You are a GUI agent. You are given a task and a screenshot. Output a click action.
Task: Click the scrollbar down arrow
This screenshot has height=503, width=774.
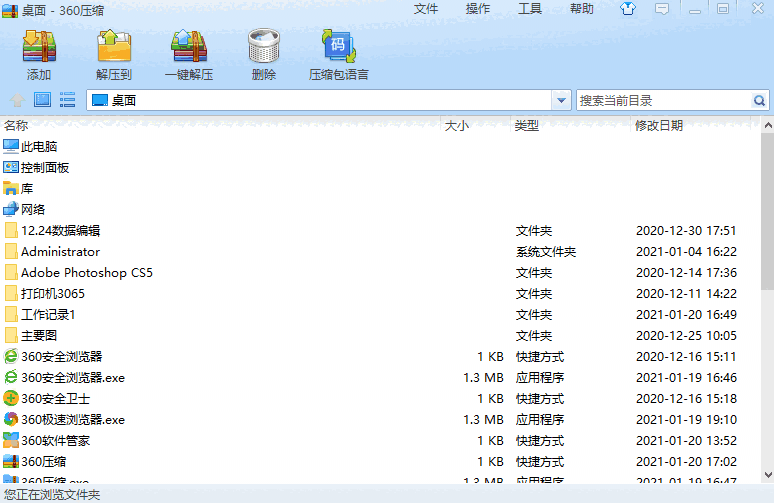(768, 475)
